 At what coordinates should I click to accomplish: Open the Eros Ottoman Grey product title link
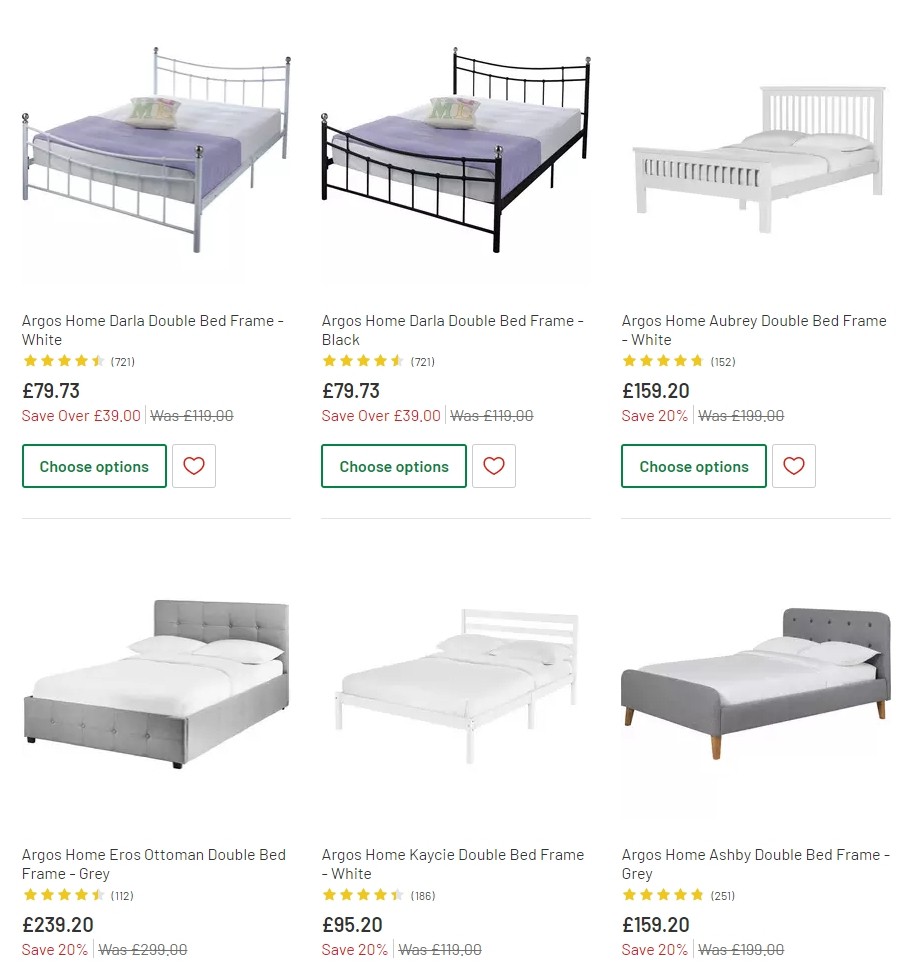point(154,864)
